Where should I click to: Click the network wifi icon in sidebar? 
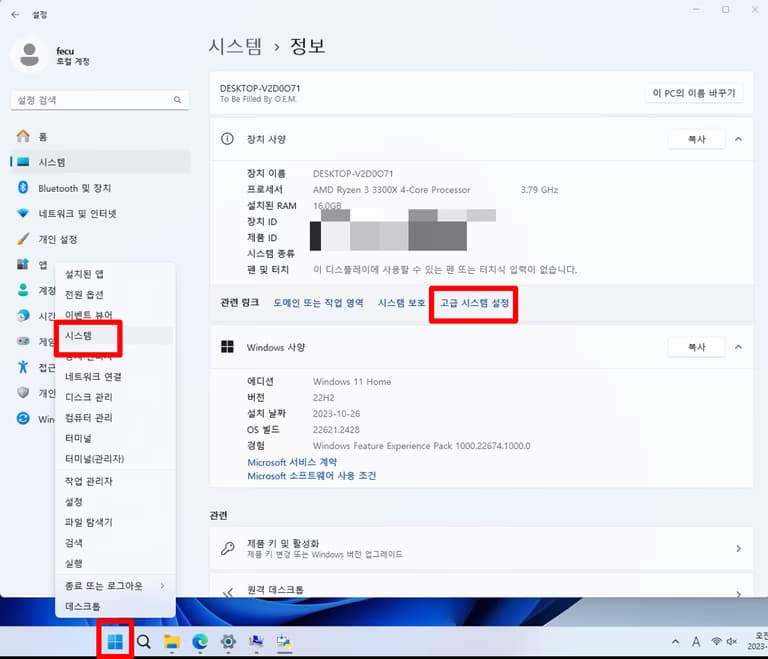23,213
